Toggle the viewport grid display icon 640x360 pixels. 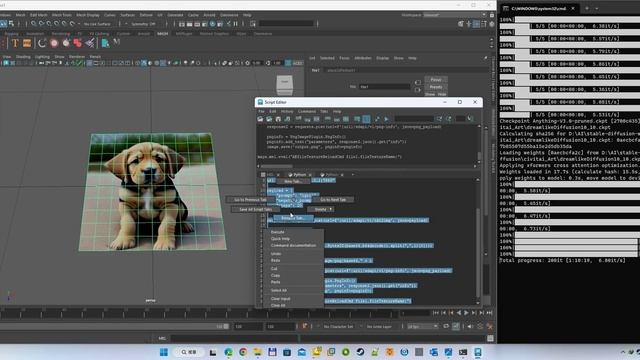(x=89, y=63)
